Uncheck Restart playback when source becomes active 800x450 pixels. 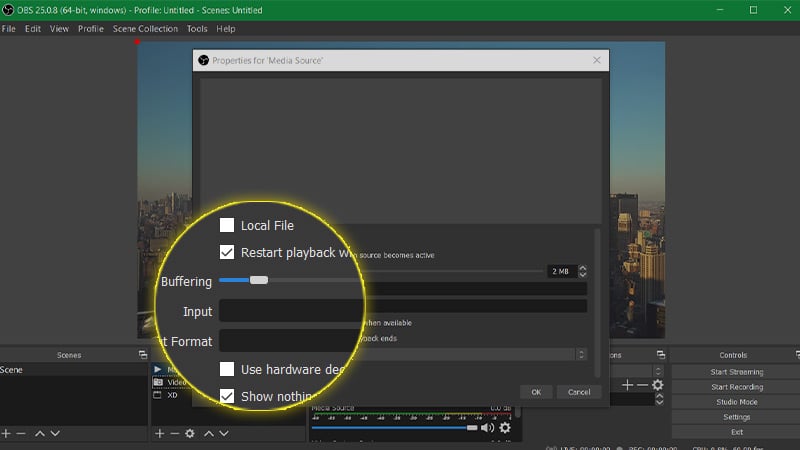coord(227,252)
